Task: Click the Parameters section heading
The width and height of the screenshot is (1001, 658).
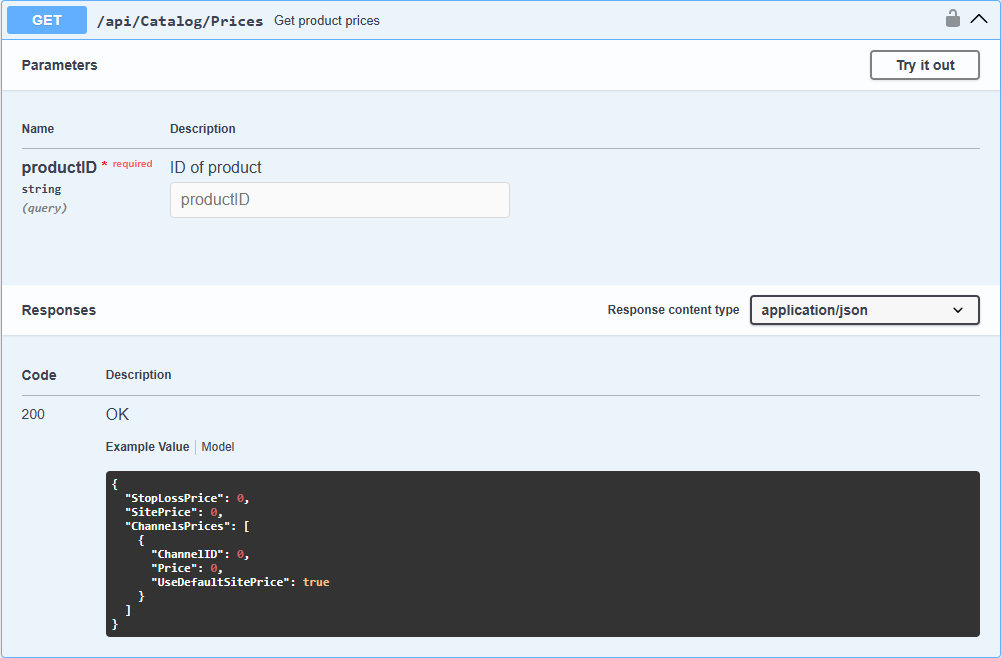Action: tap(60, 65)
